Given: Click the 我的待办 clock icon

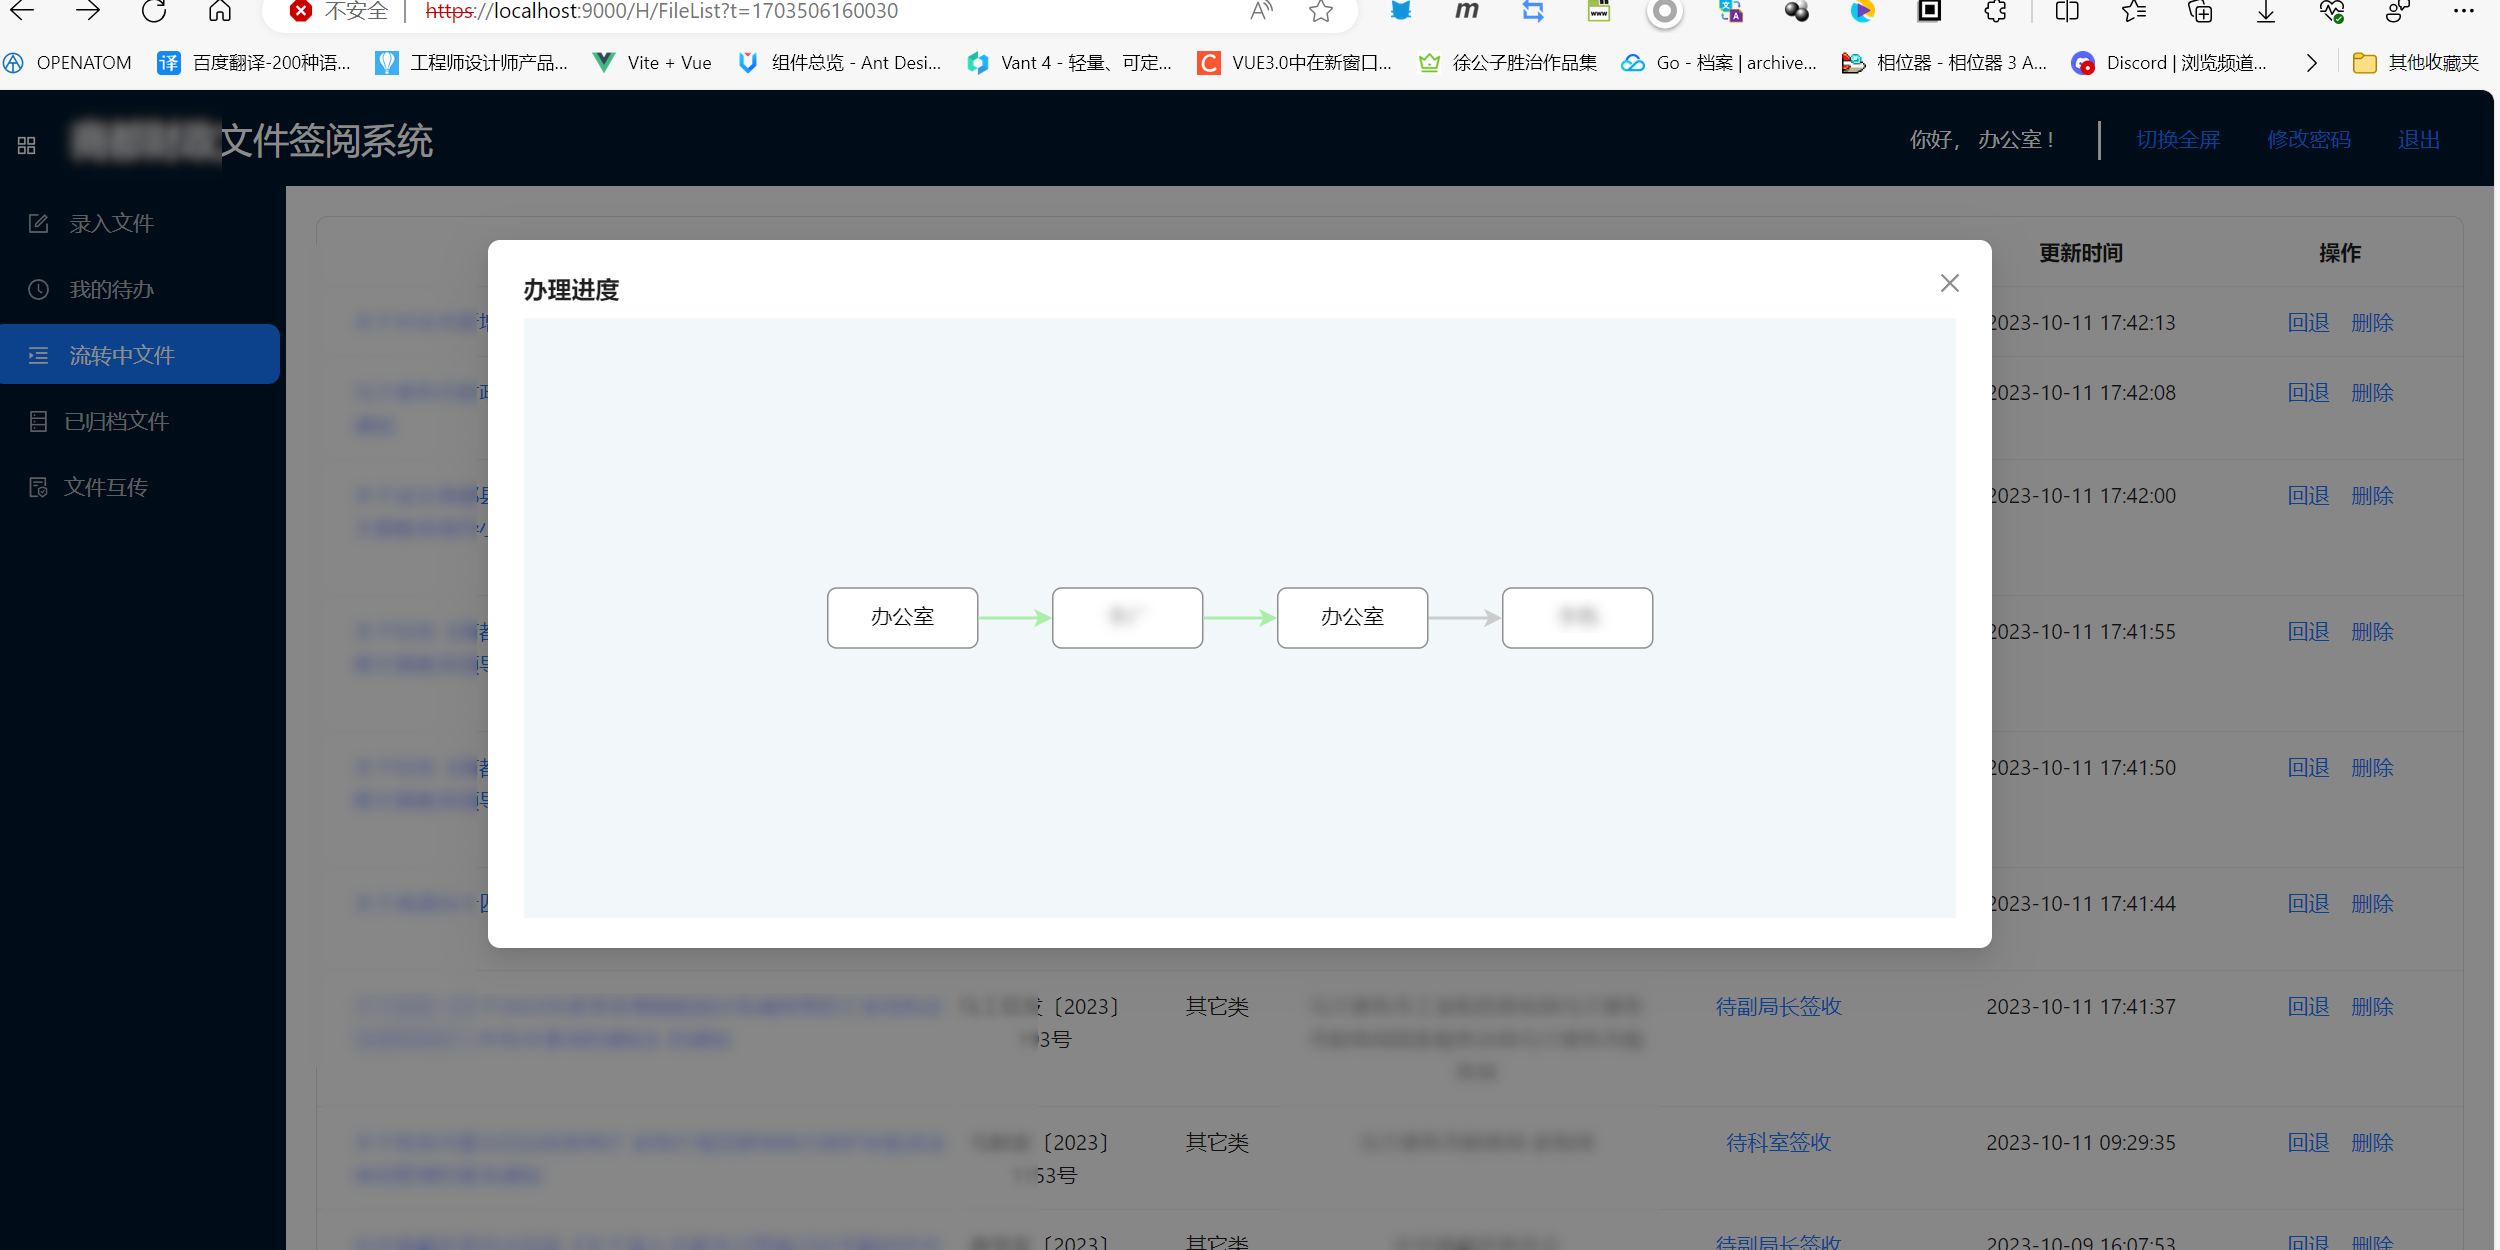Looking at the screenshot, I should (38, 290).
